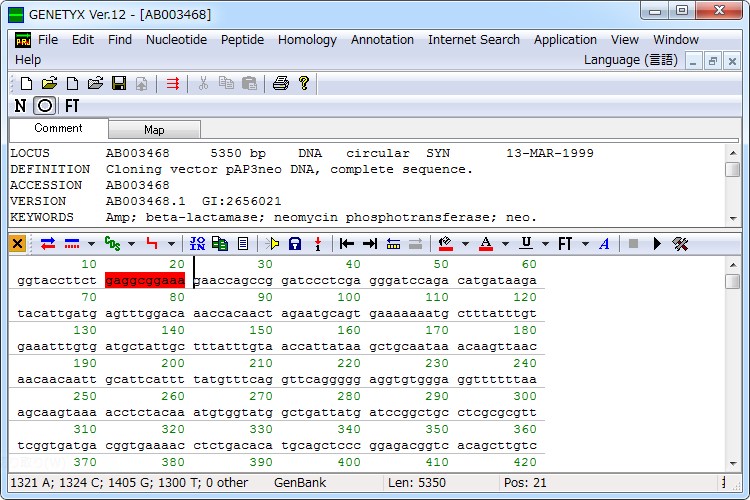The height and width of the screenshot is (500, 750).
Task: Click the blank page icon between the folder icons
Action: 72,84
